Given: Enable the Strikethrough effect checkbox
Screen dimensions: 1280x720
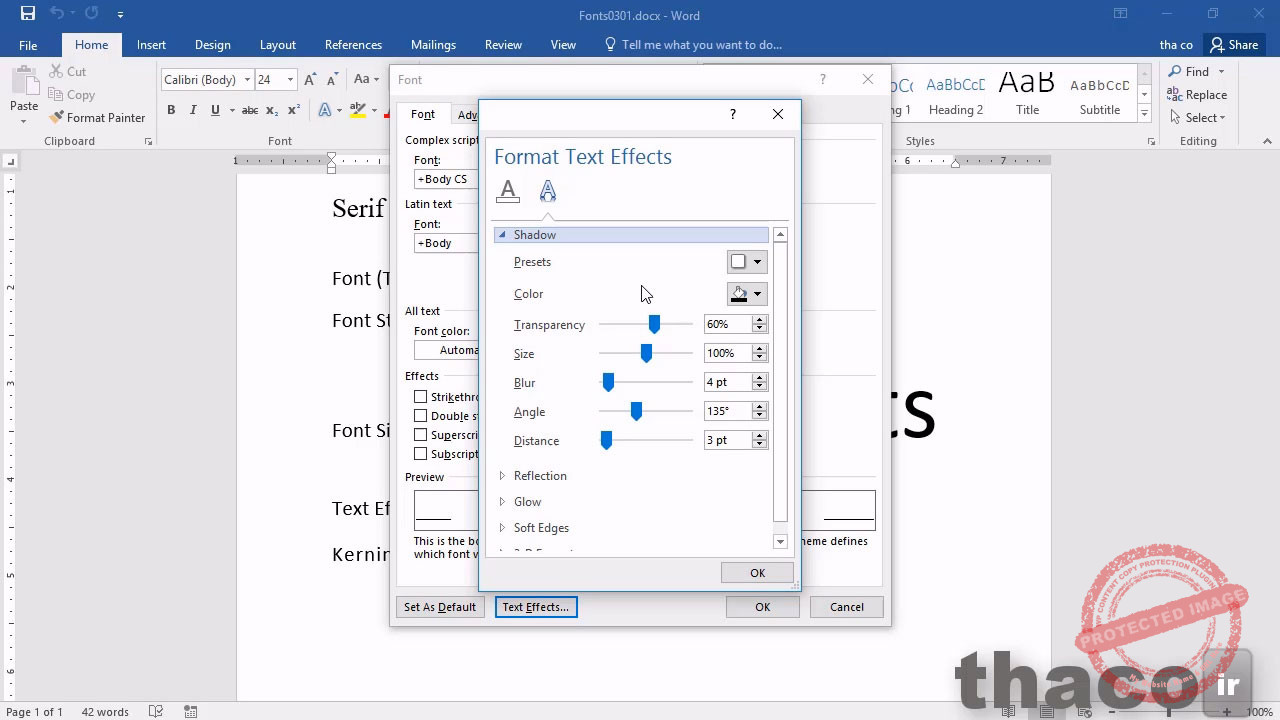Looking at the screenshot, I should click(421, 396).
